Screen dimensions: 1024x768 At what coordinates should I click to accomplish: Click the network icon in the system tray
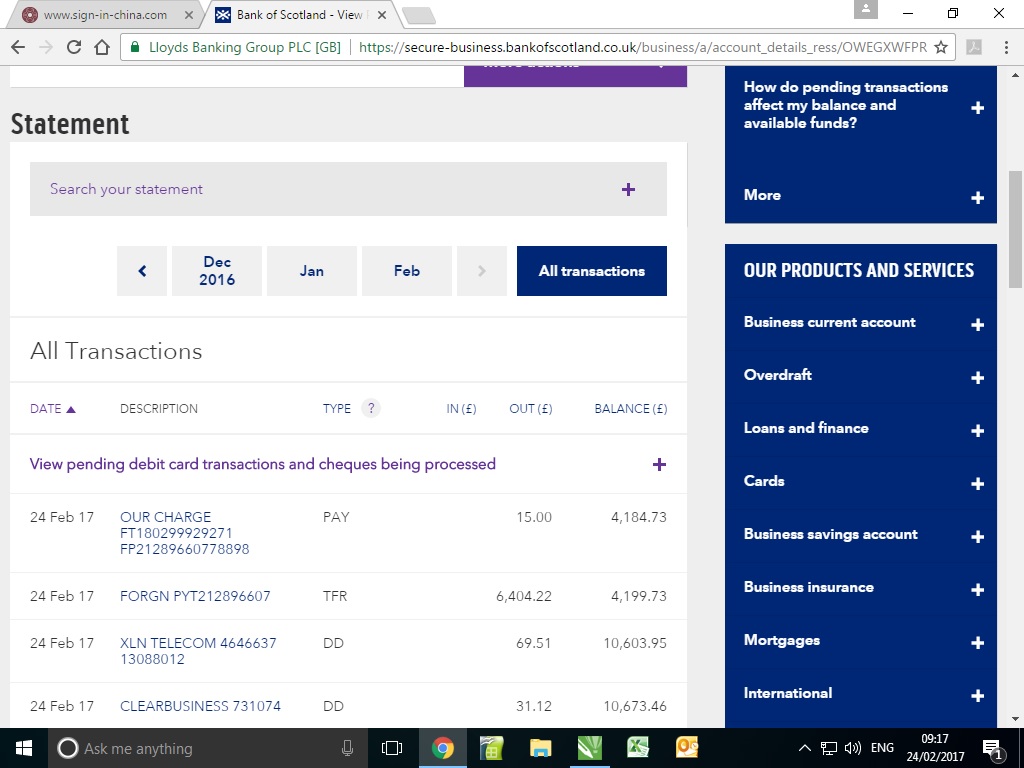[x=829, y=748]
